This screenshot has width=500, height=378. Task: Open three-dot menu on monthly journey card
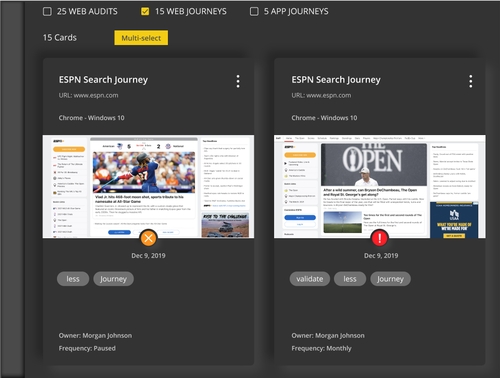click(x=470, y=81)
